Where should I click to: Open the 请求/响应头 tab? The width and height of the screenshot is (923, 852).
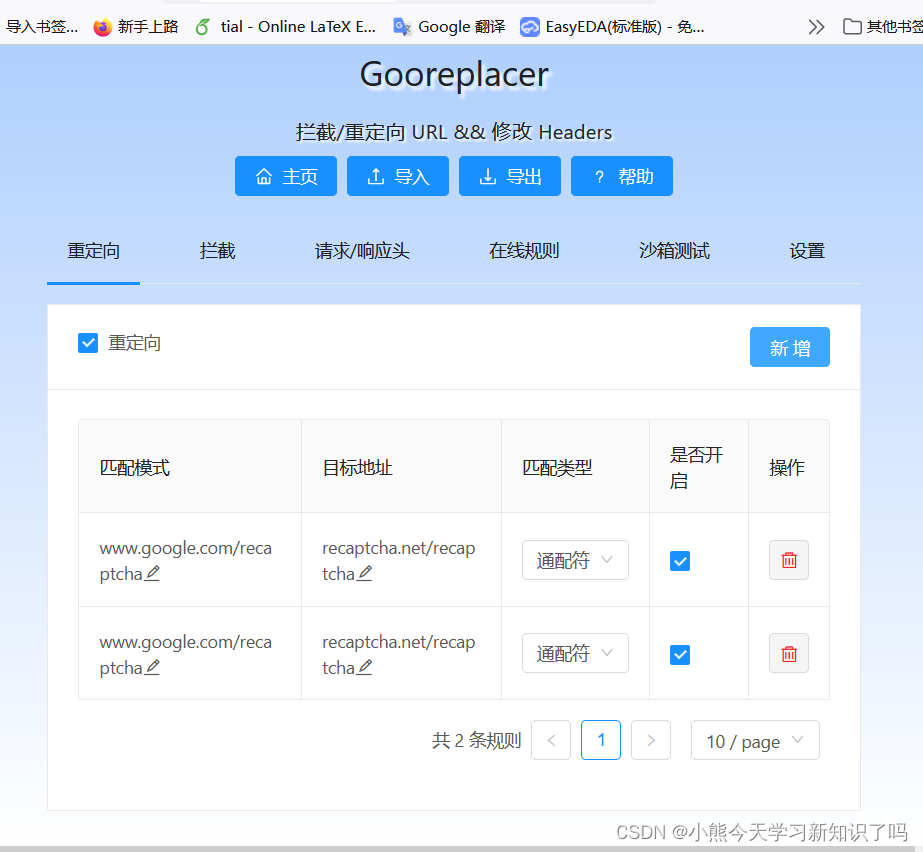(362, 251)
